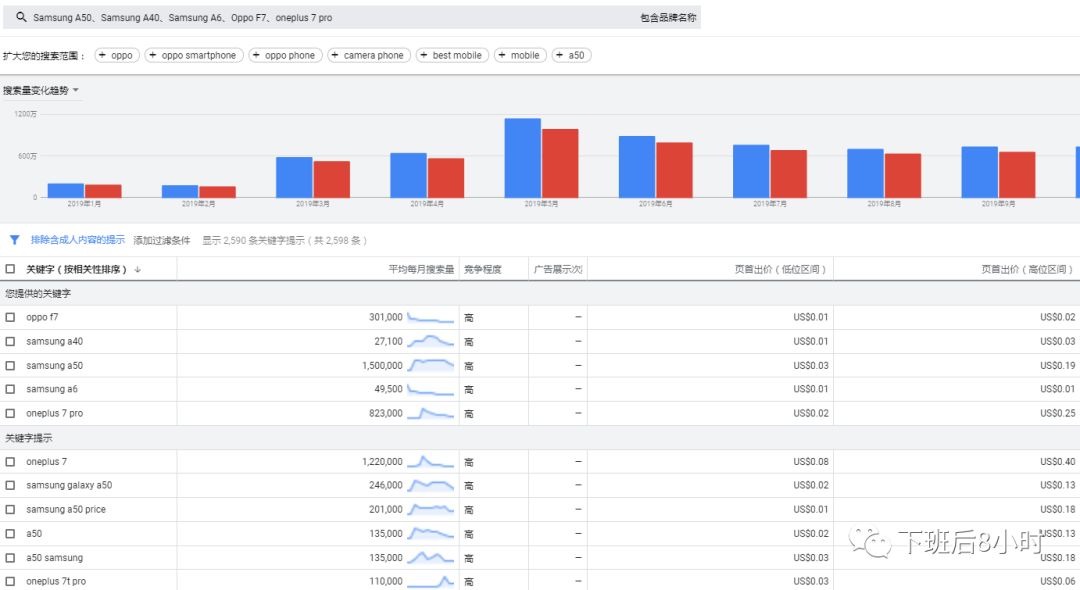Click the 823,000 search volume value
The image size is (1080, 590).
coord(386,413)
